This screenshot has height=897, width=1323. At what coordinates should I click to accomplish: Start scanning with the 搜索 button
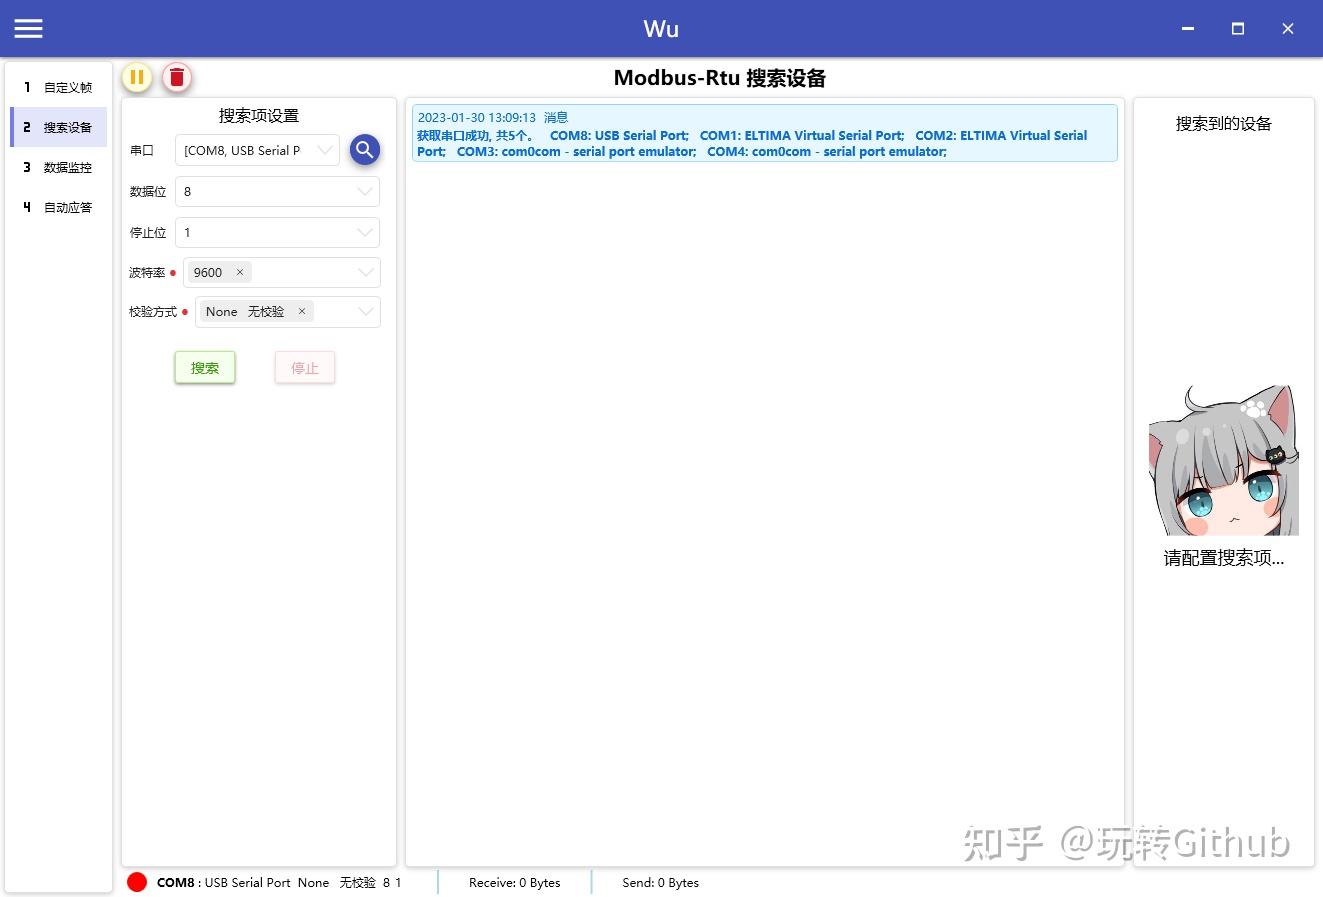(x=204, y=367)
